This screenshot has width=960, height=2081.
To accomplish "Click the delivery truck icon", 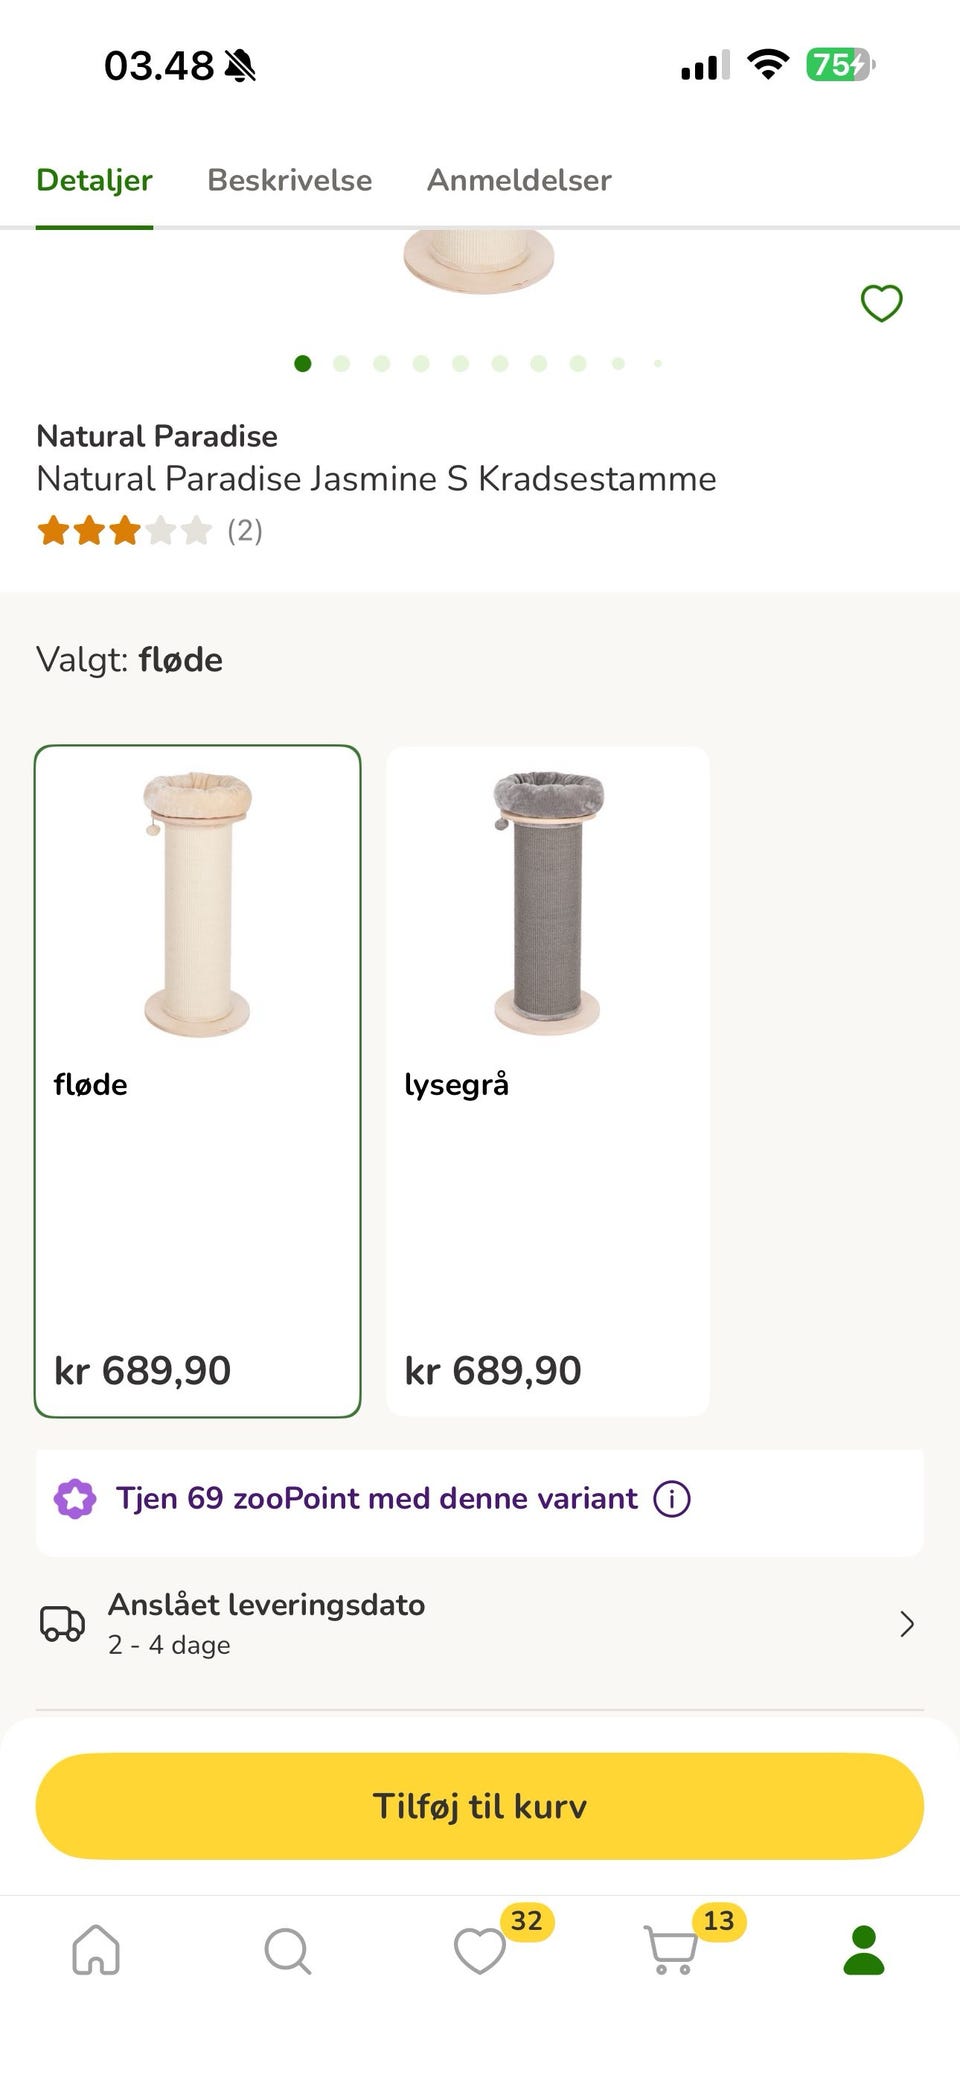I will 62,1623.
